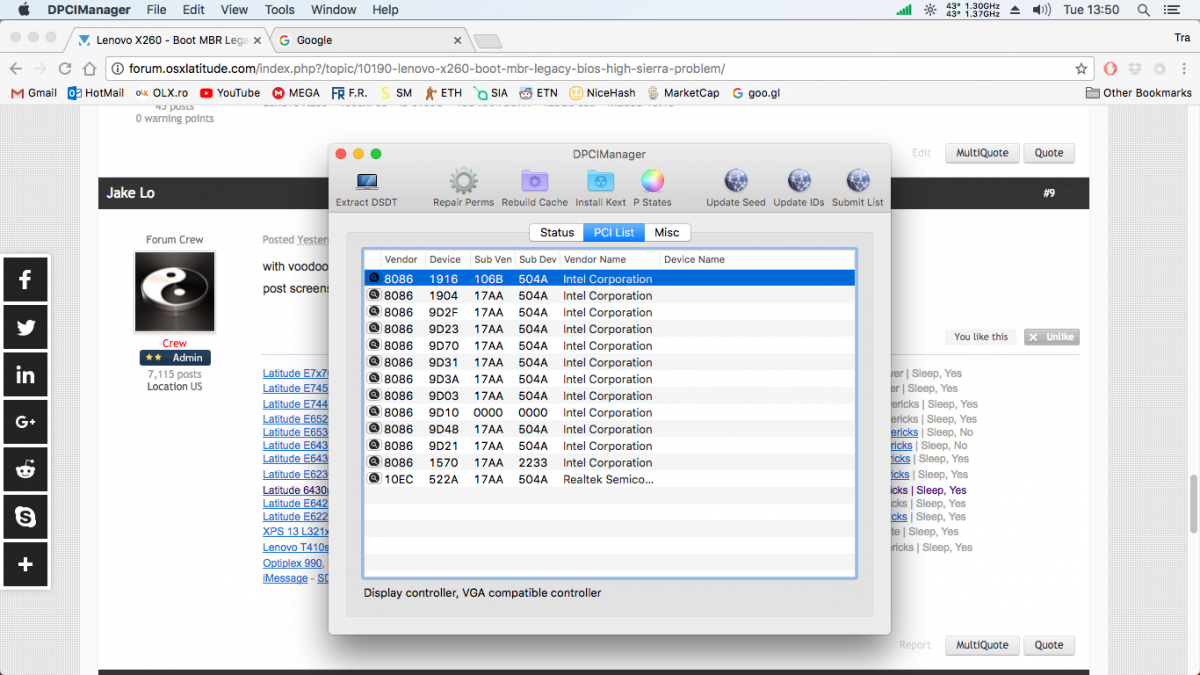Click the bottom Quote button
The width and height of the screenshot is (1200, 675).
(x=1049, y=645)
